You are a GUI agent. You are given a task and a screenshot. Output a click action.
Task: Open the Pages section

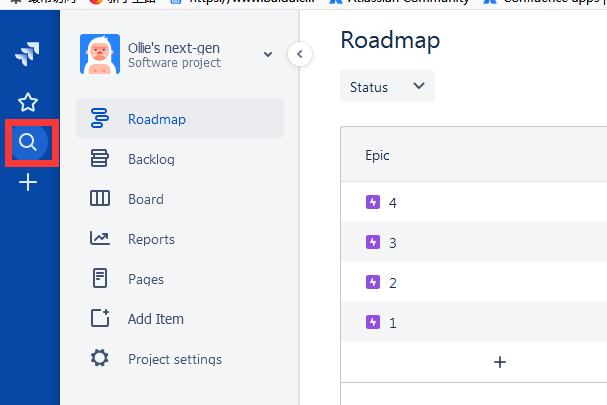coord(180,279)
